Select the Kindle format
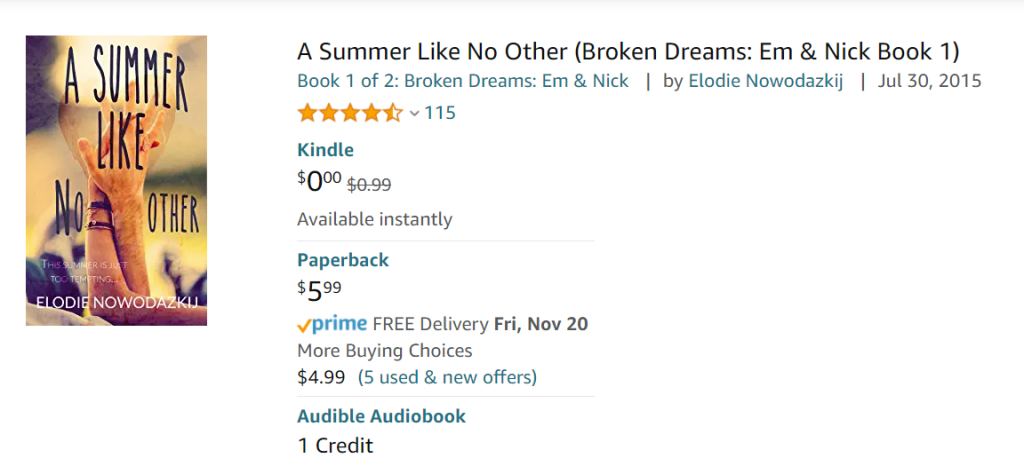 coord(325,150)
